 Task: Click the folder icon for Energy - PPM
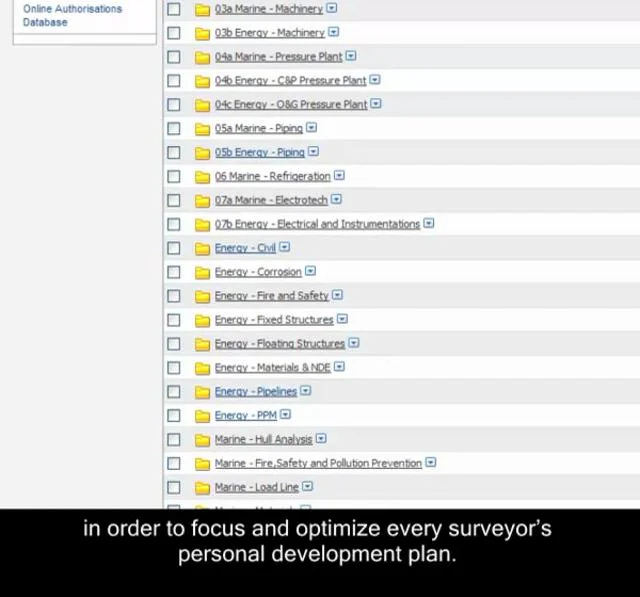[202, 416]
